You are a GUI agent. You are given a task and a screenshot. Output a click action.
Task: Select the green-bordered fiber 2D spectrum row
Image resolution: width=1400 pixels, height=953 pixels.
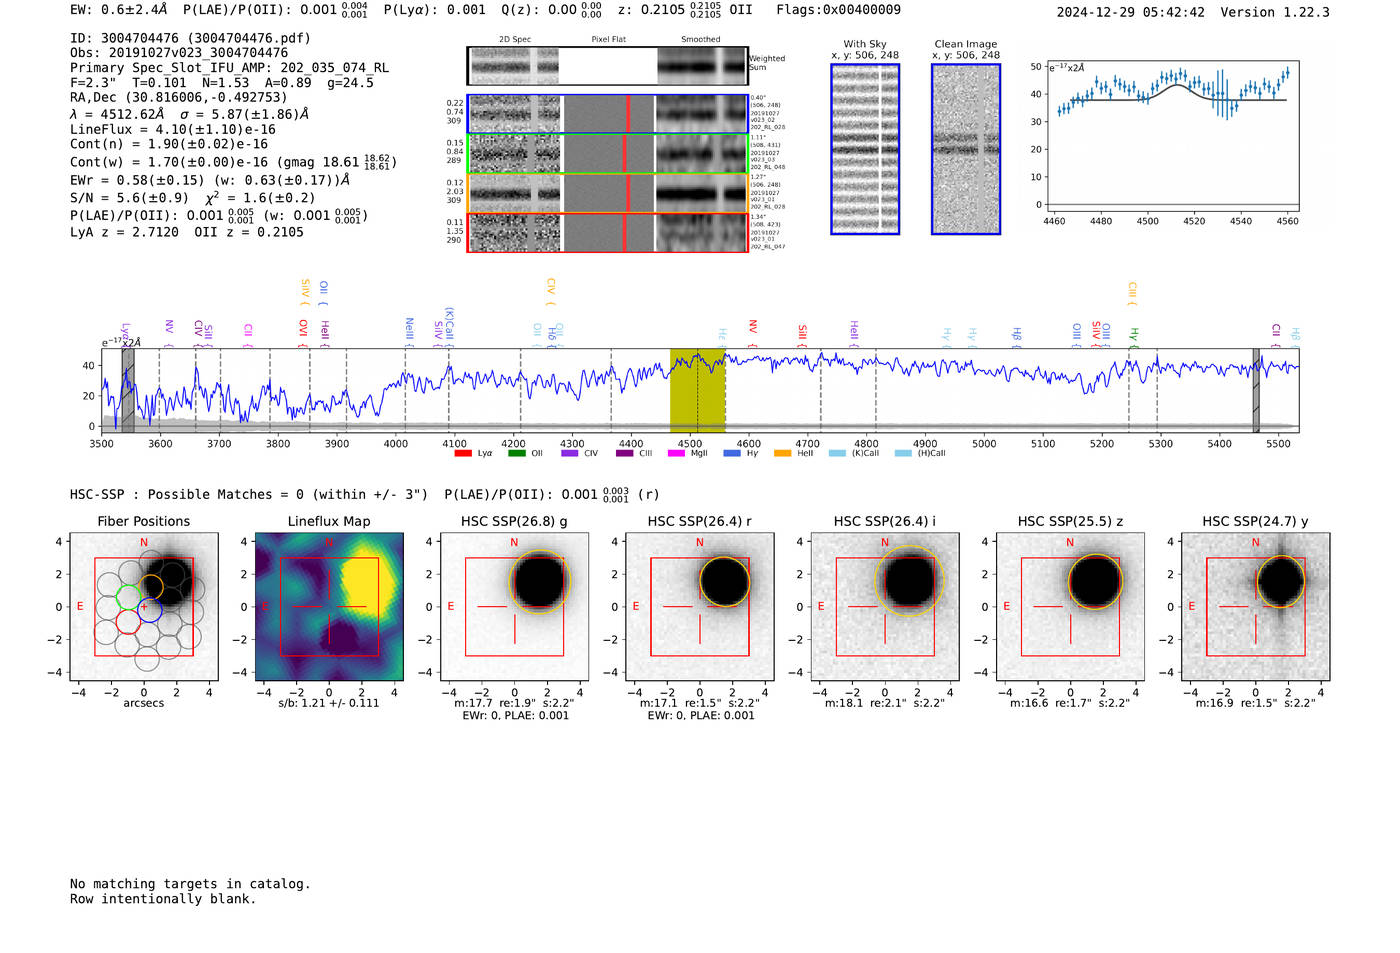(x=608, y=153)
